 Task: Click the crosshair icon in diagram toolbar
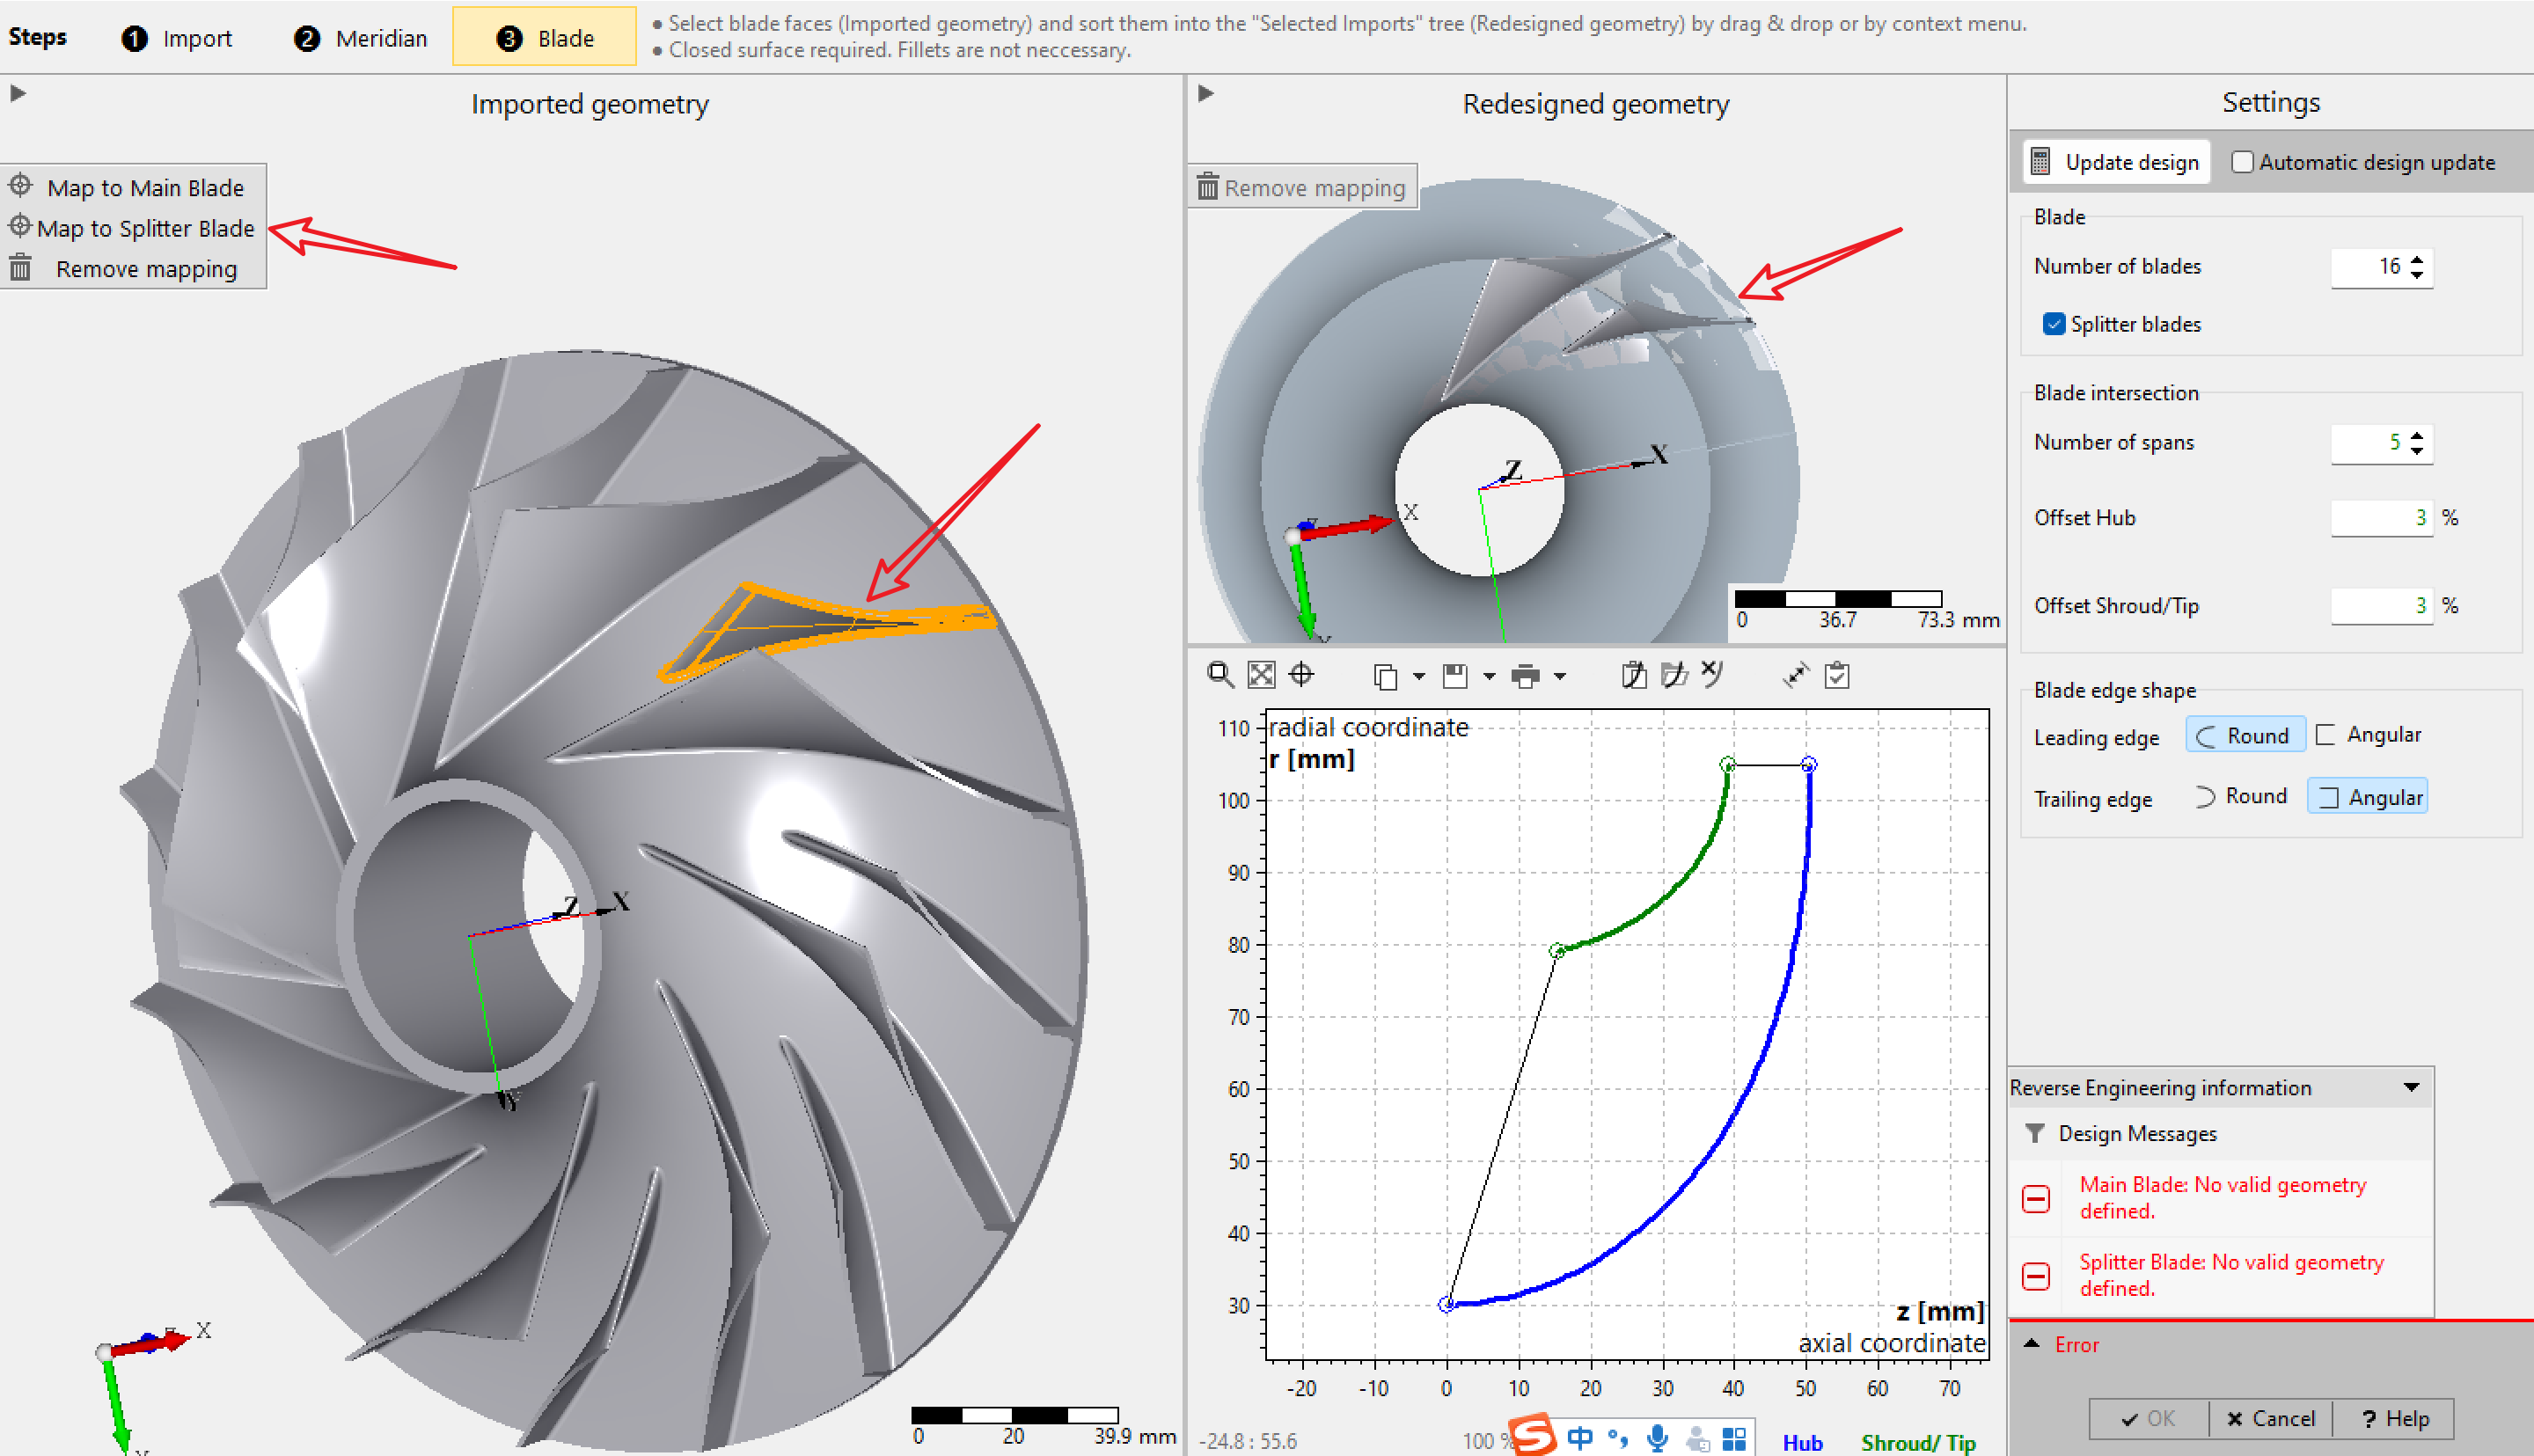click(x=1301, y=675)
